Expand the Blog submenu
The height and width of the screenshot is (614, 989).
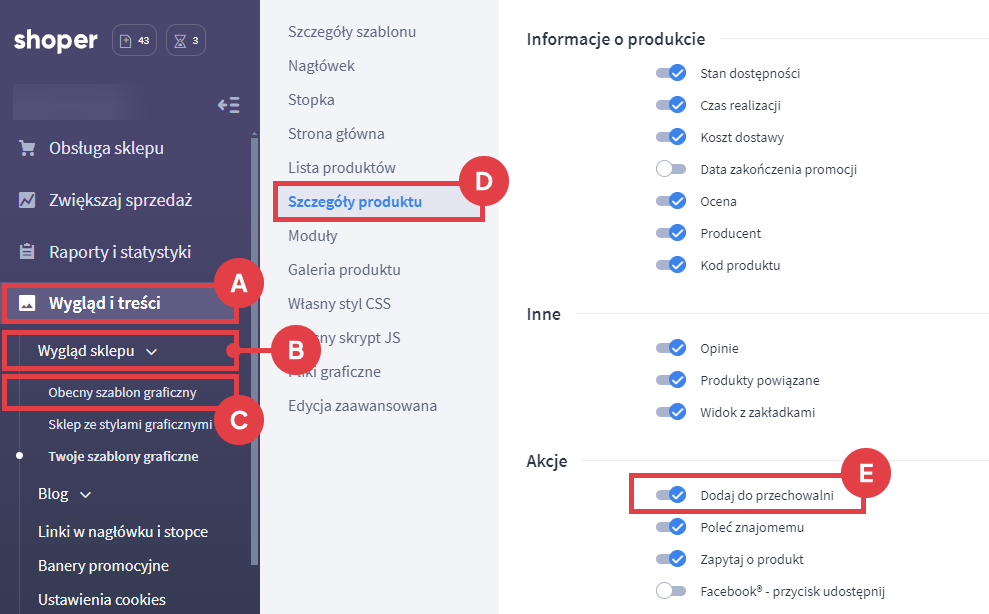(x=85, y=494)
